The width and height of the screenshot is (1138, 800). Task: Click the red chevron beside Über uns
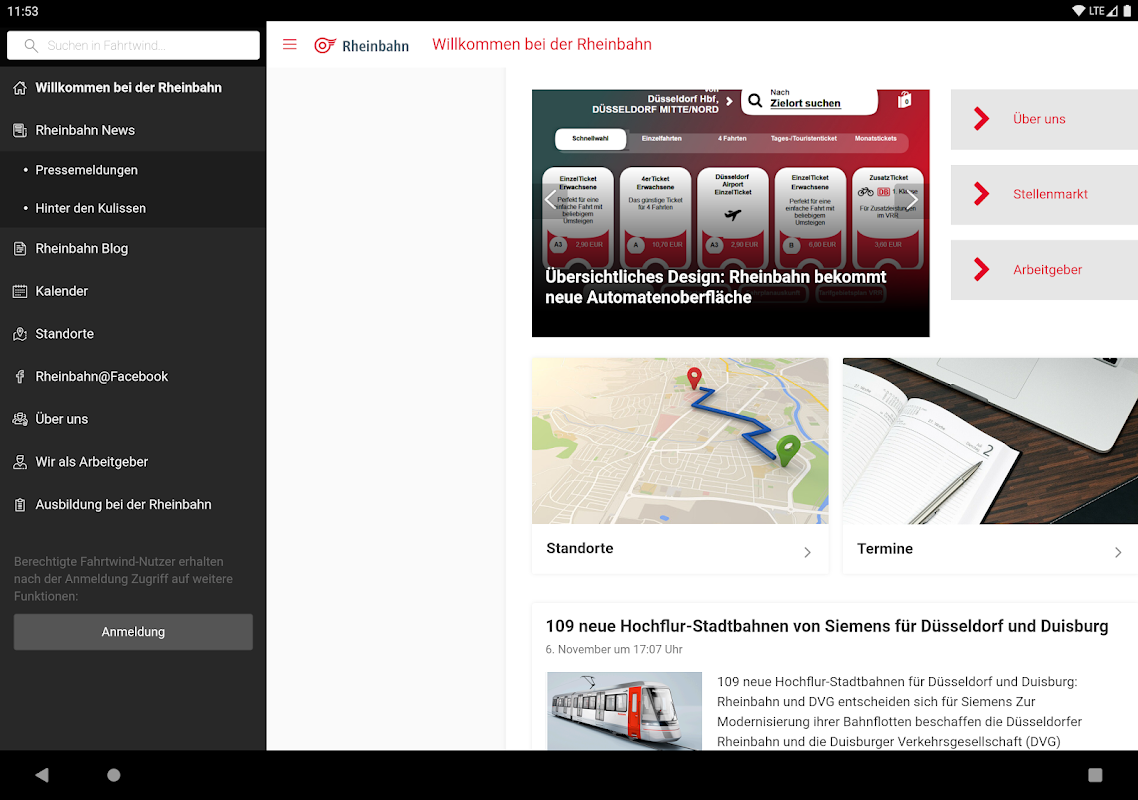(981, 119)
